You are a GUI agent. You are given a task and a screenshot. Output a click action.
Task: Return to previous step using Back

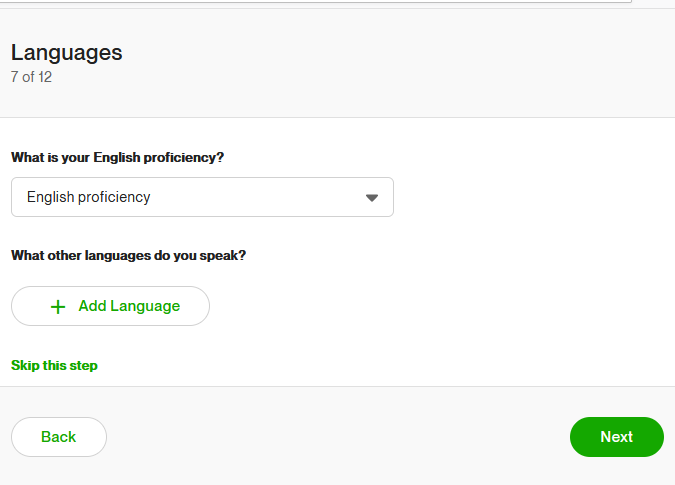click(59, 437)
